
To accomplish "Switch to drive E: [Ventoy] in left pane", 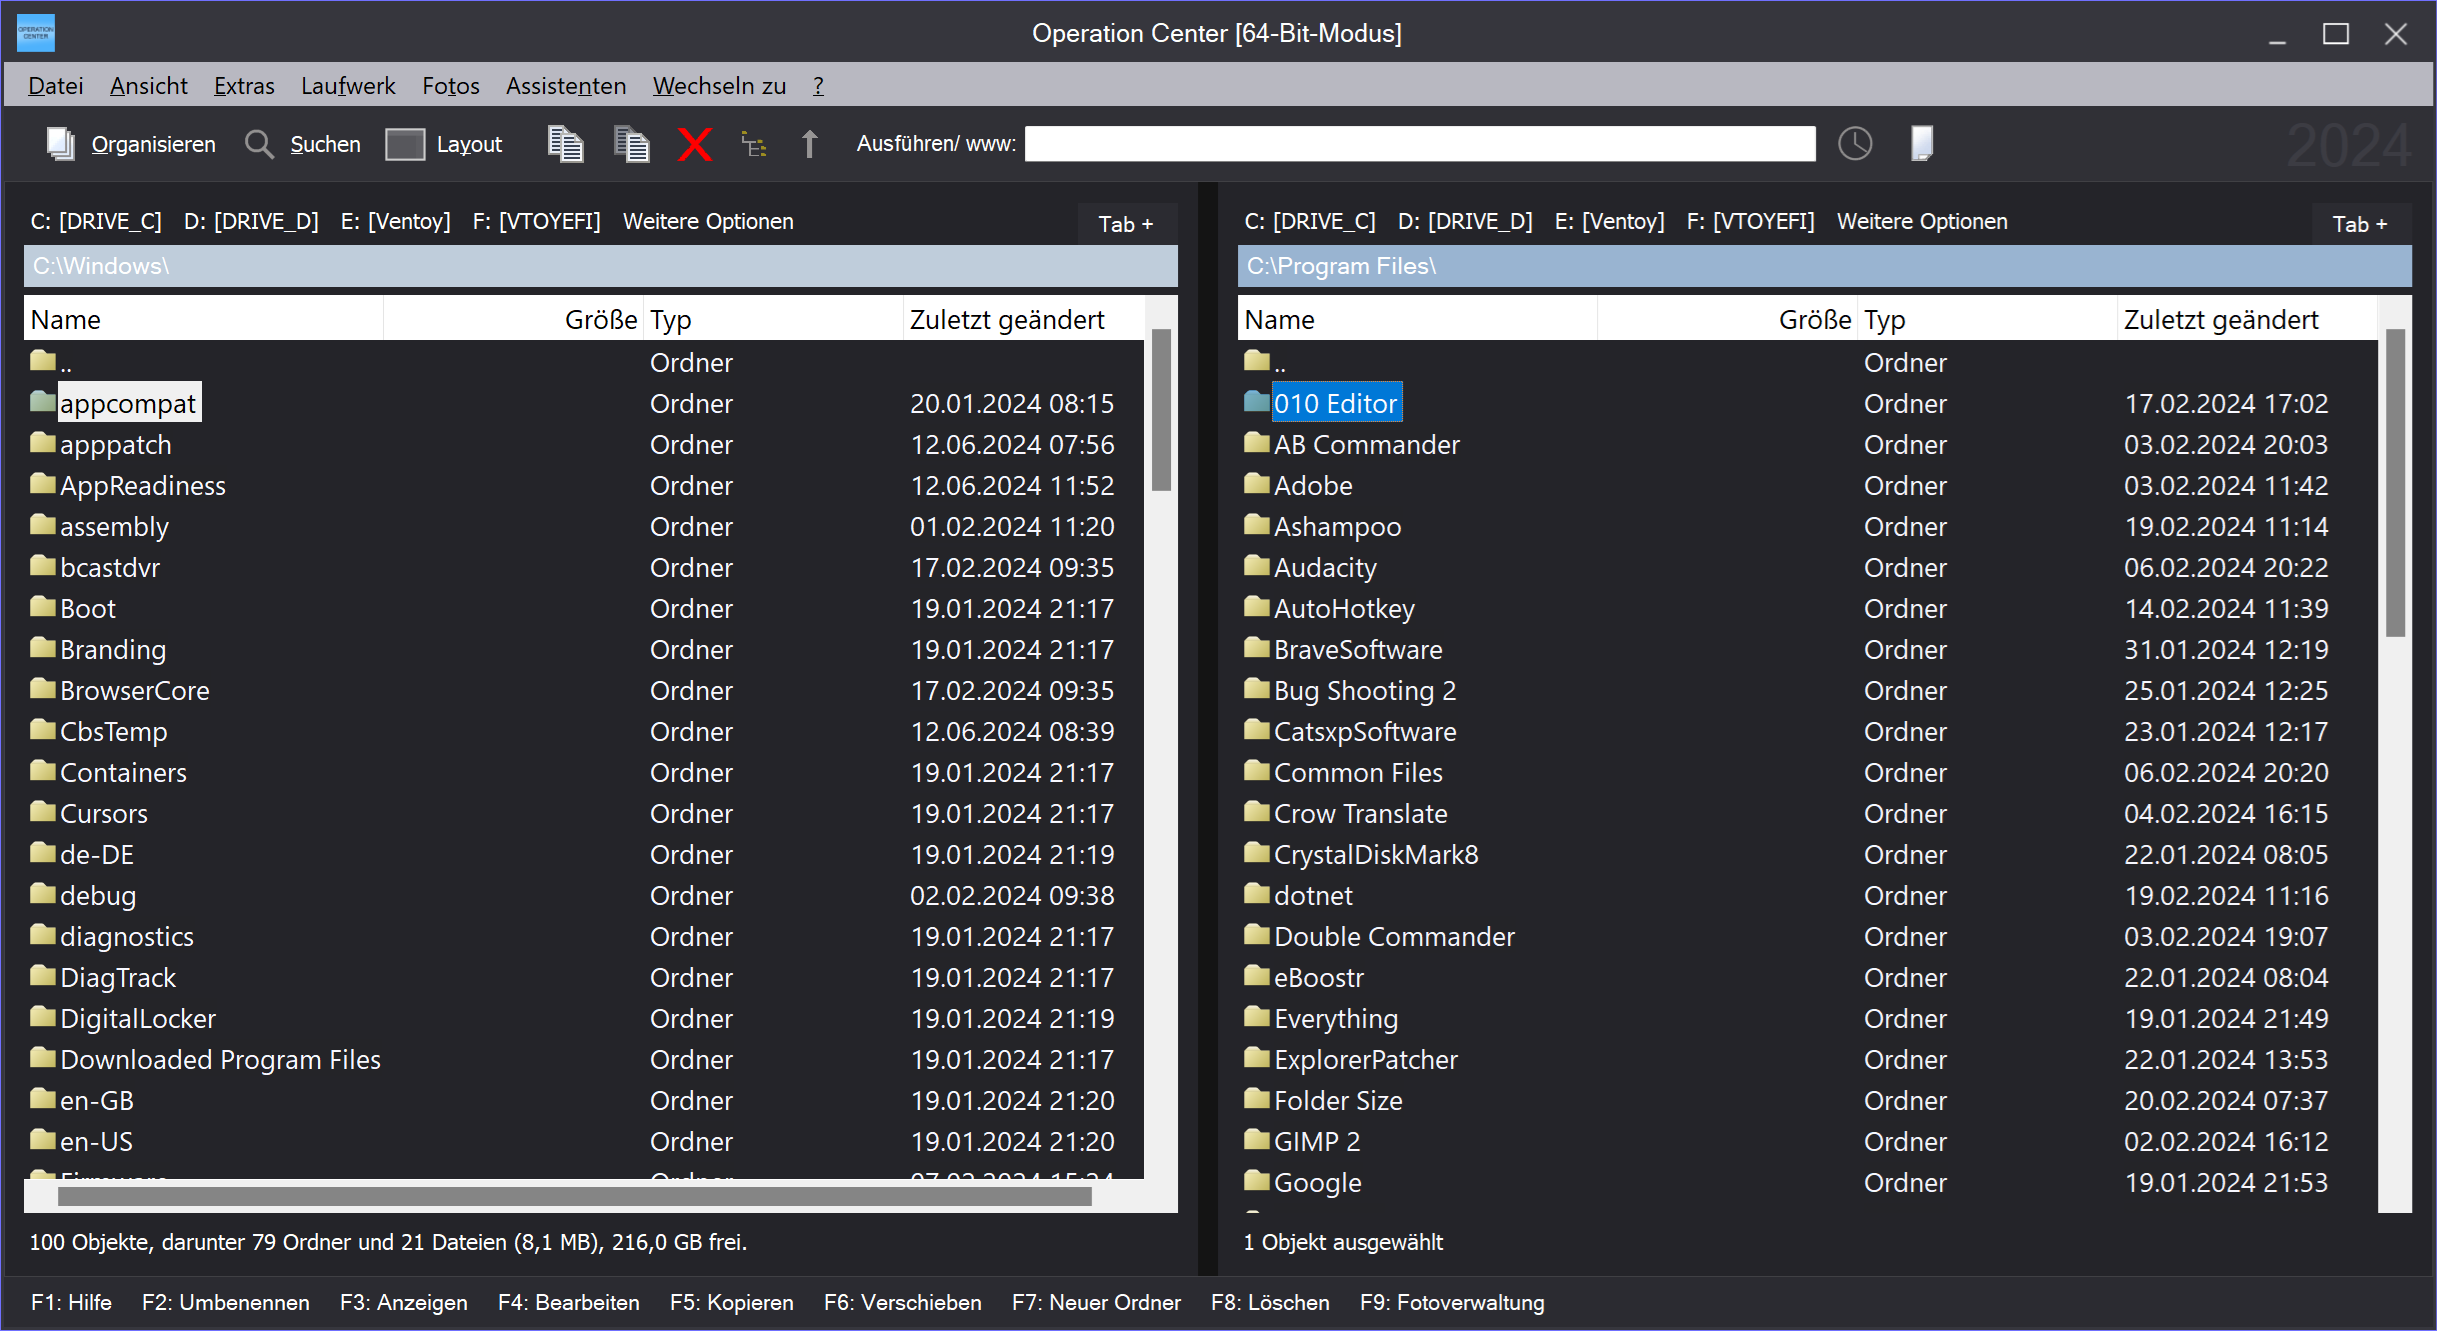I will point(395,221).
